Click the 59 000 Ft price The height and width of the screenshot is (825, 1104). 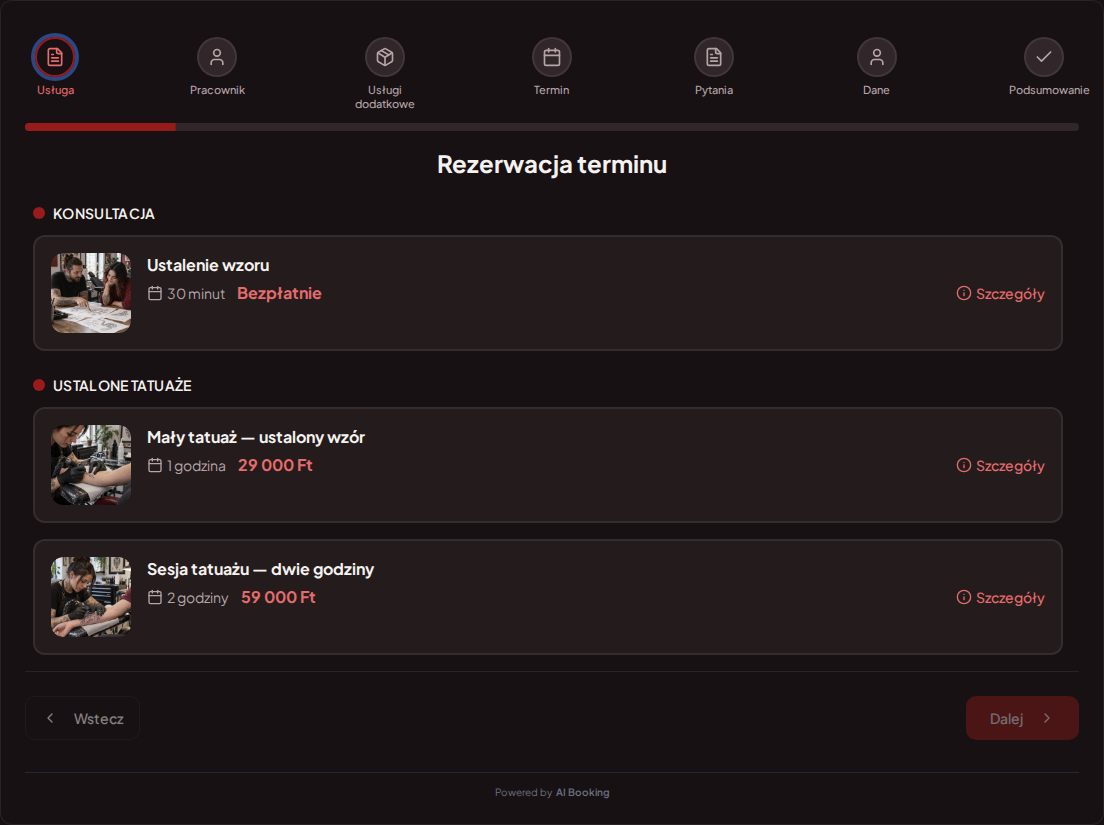(x=278, y=598)
